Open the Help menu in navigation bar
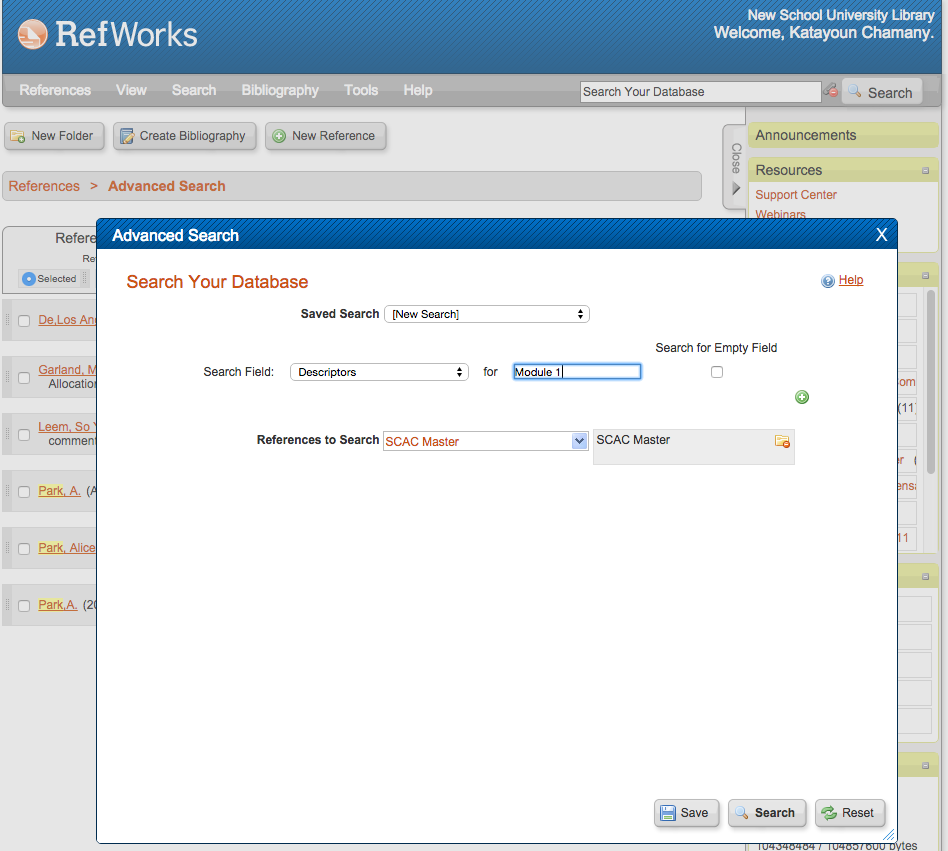This screenshot has width=948, height=851. (x=418, y=90)
